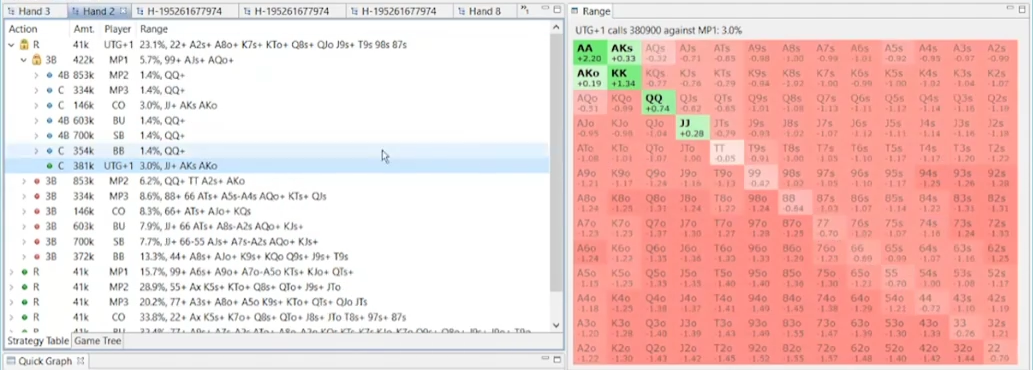The height and width of the screenshot is (370, 1033).
Task: Click the Hand 2 tab icon
Action: tap(75, 11)
